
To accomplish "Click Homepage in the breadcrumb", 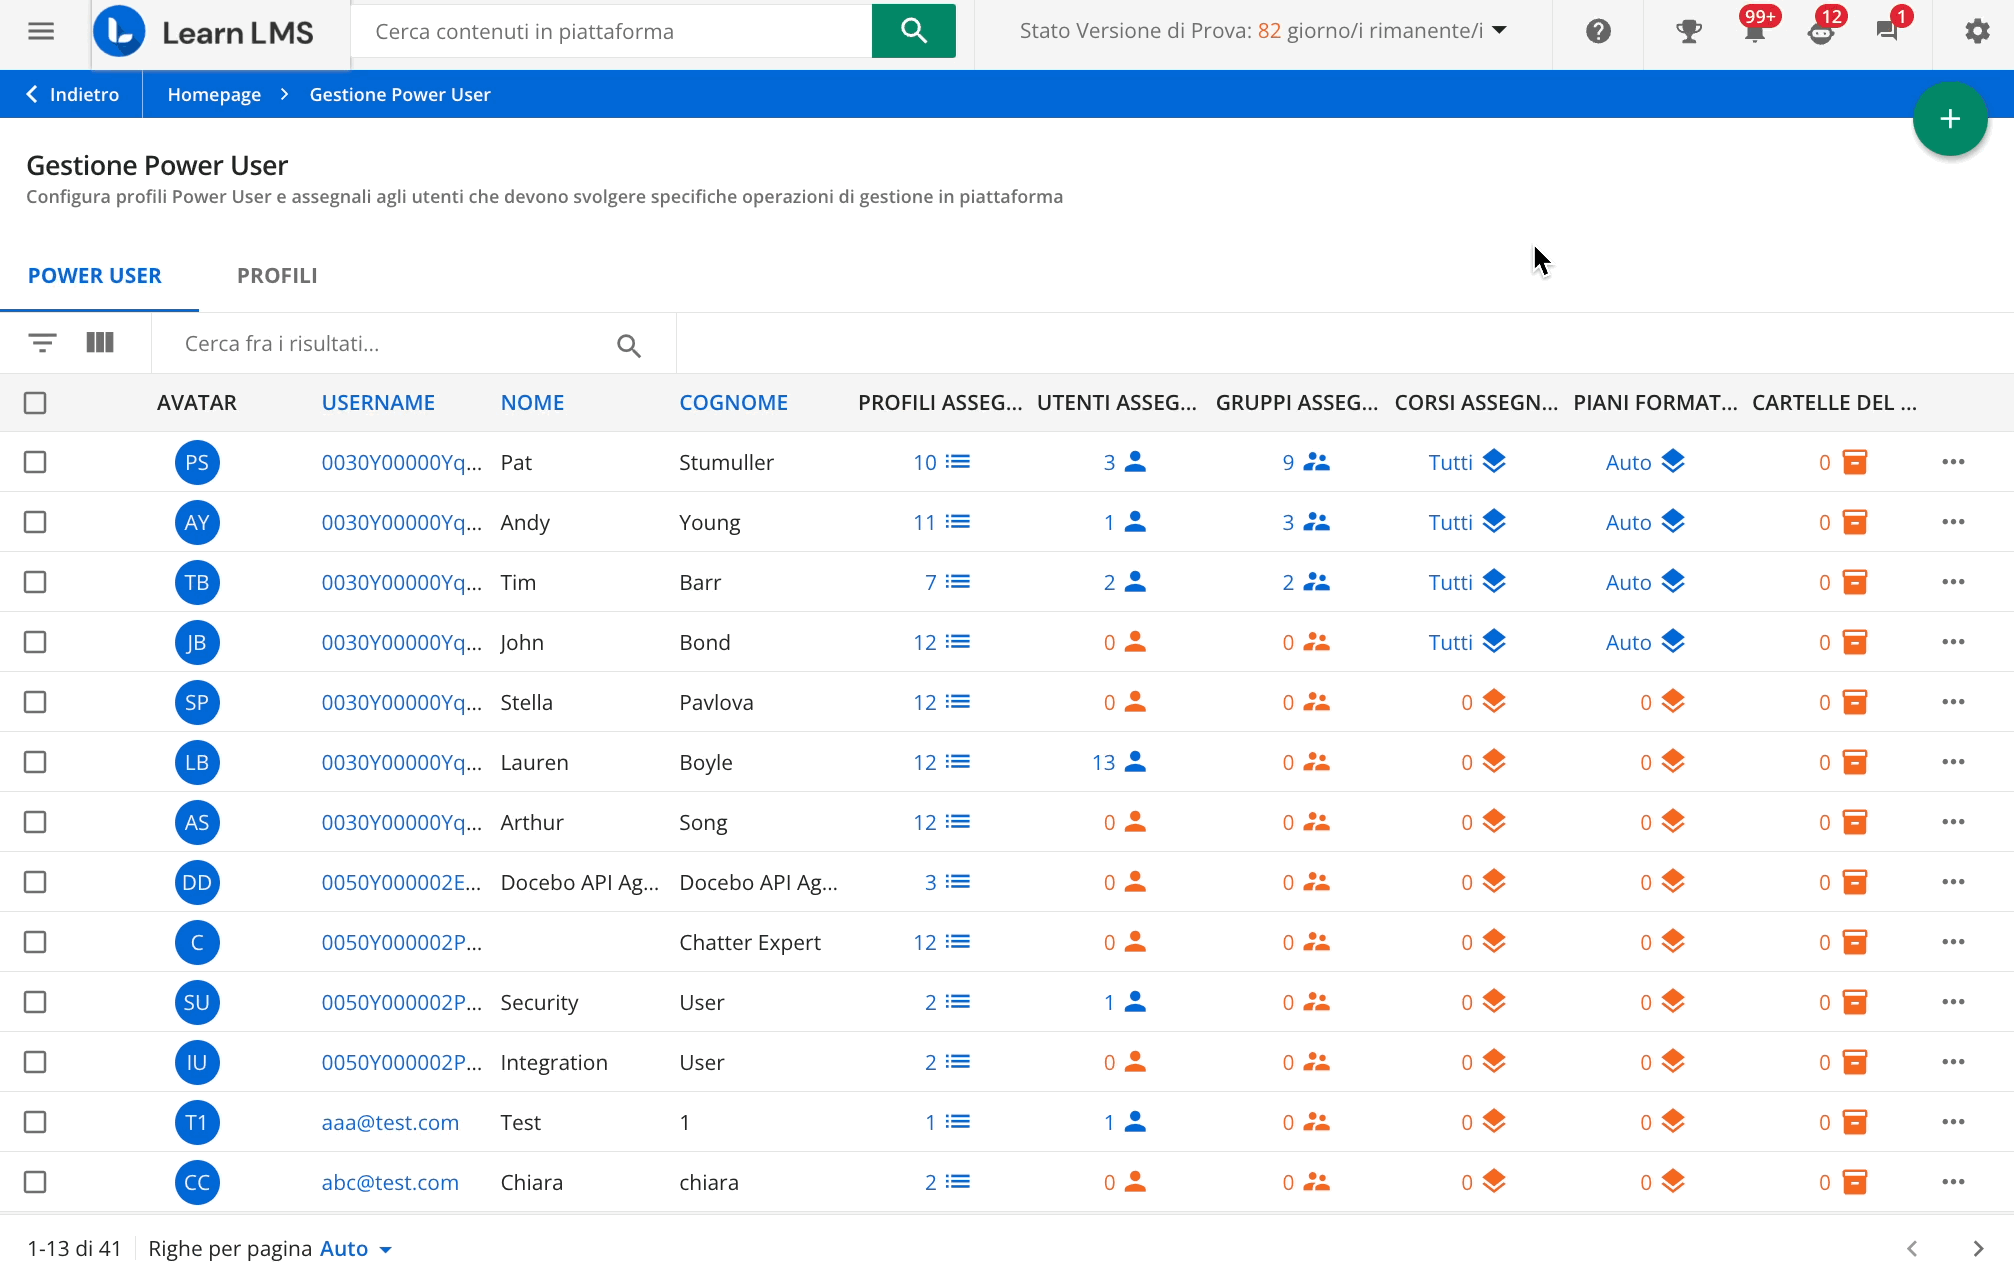I will pyautogui.click(x=214, y=94).
